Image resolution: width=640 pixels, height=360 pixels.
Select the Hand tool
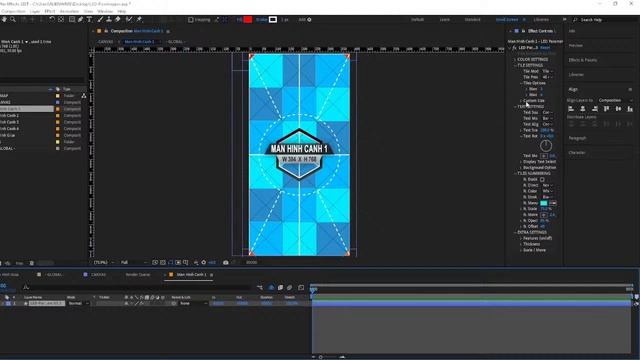coord(4,19)
